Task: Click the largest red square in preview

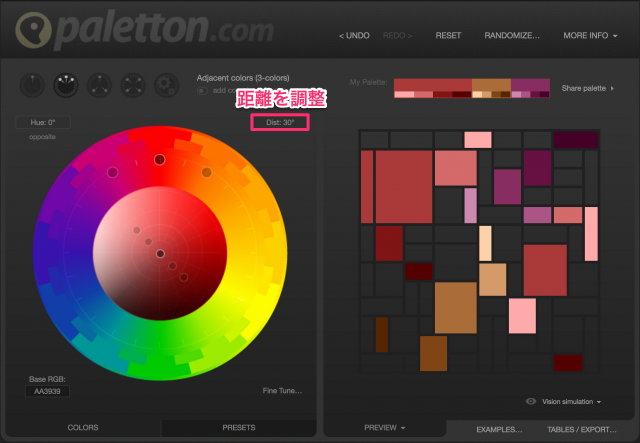Action: pyautogui.click(x=404, y=187)
